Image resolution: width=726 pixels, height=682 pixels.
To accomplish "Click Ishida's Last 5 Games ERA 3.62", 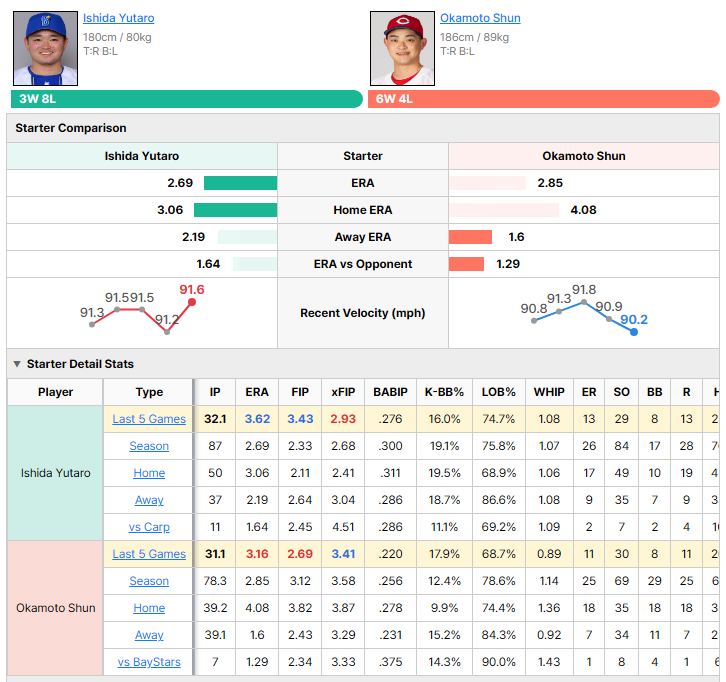I will [x=257, y=419].
